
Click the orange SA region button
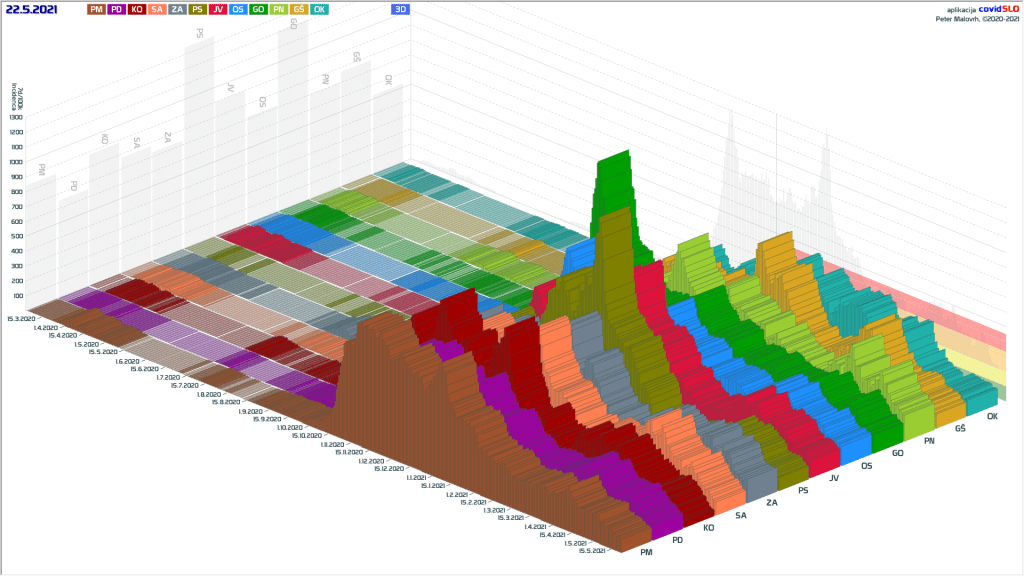pyautogui.click(x=157, y=9)
